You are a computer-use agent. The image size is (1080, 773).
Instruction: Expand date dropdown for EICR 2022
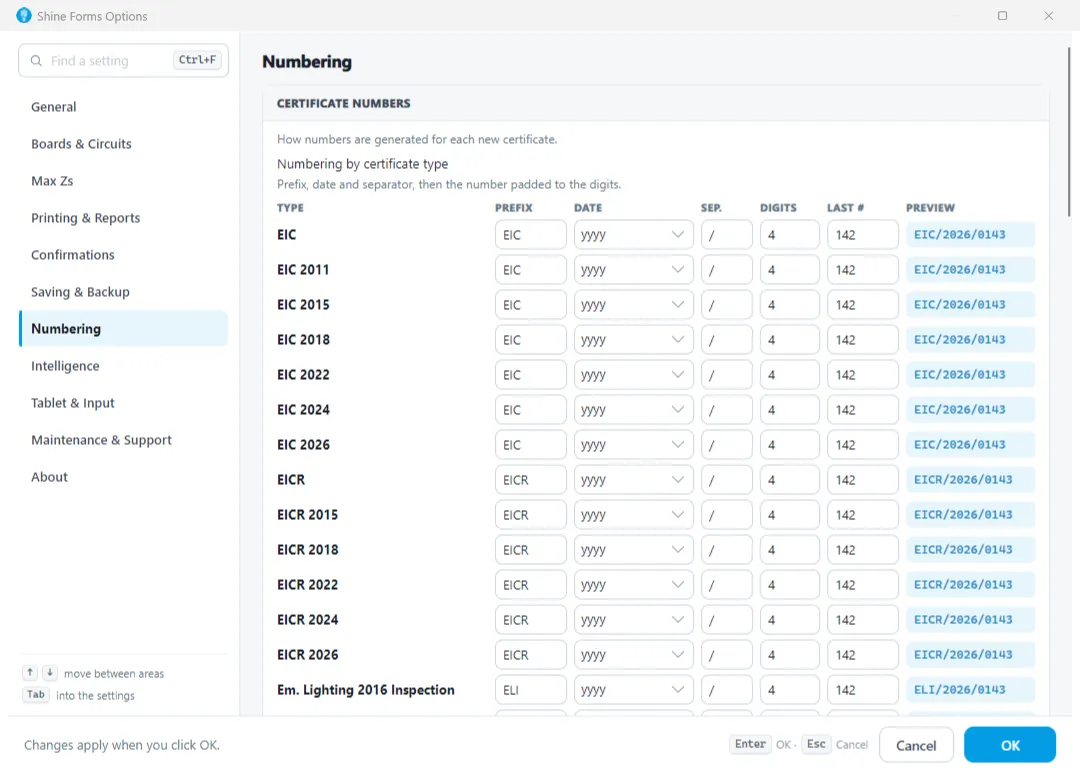pyautogui.click(x=633, y=585)
